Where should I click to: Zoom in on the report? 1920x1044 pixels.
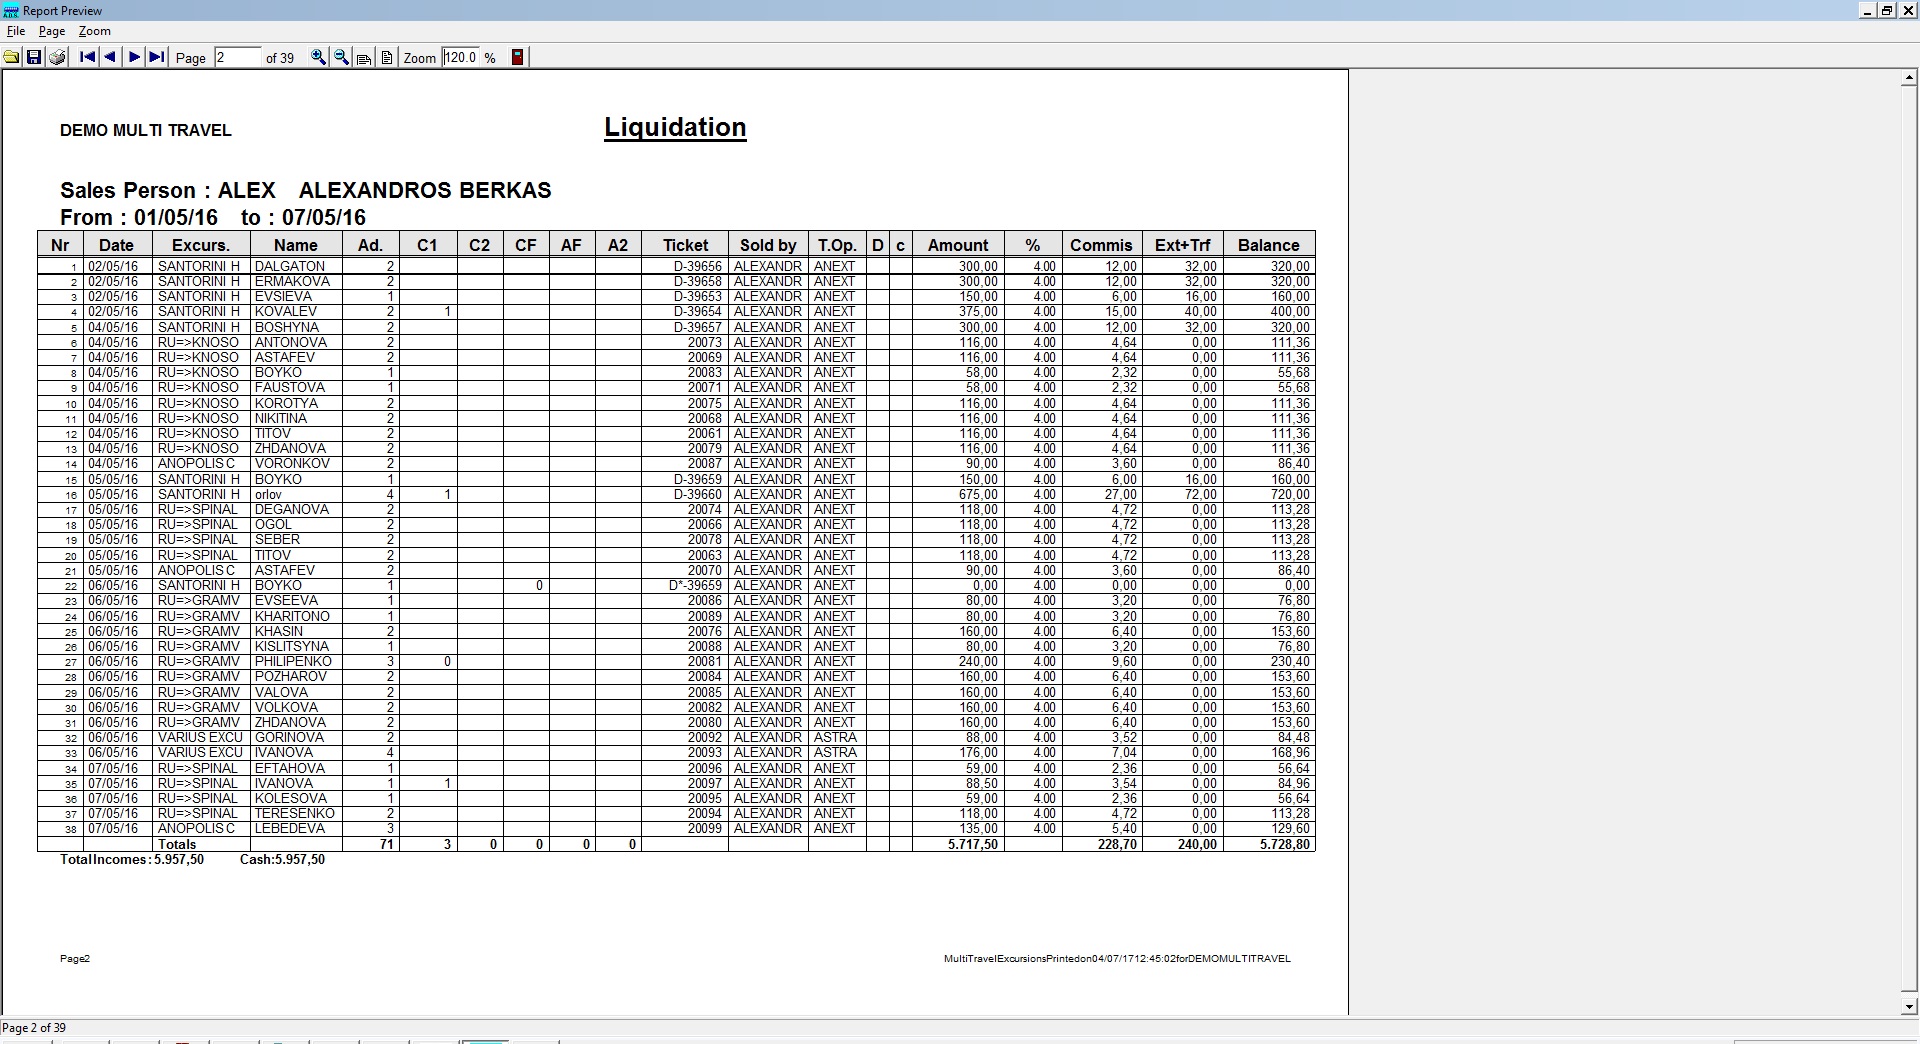pyautogui.click(x=318, y=57)
